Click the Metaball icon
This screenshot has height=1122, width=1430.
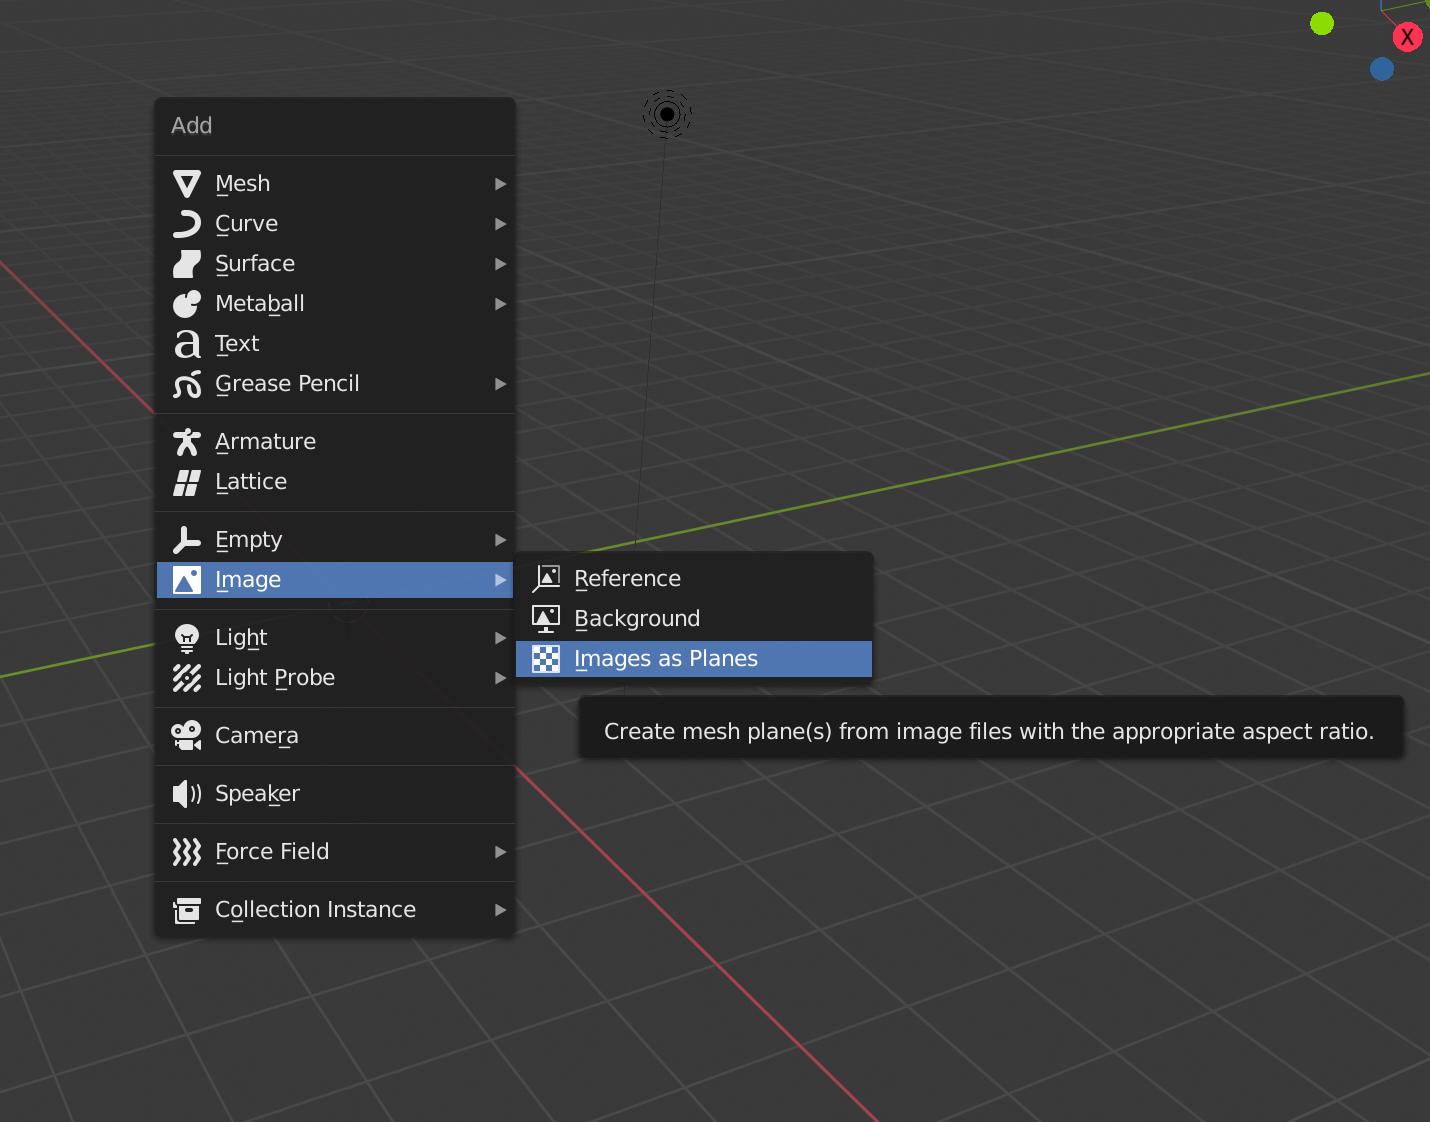[187, 303]
